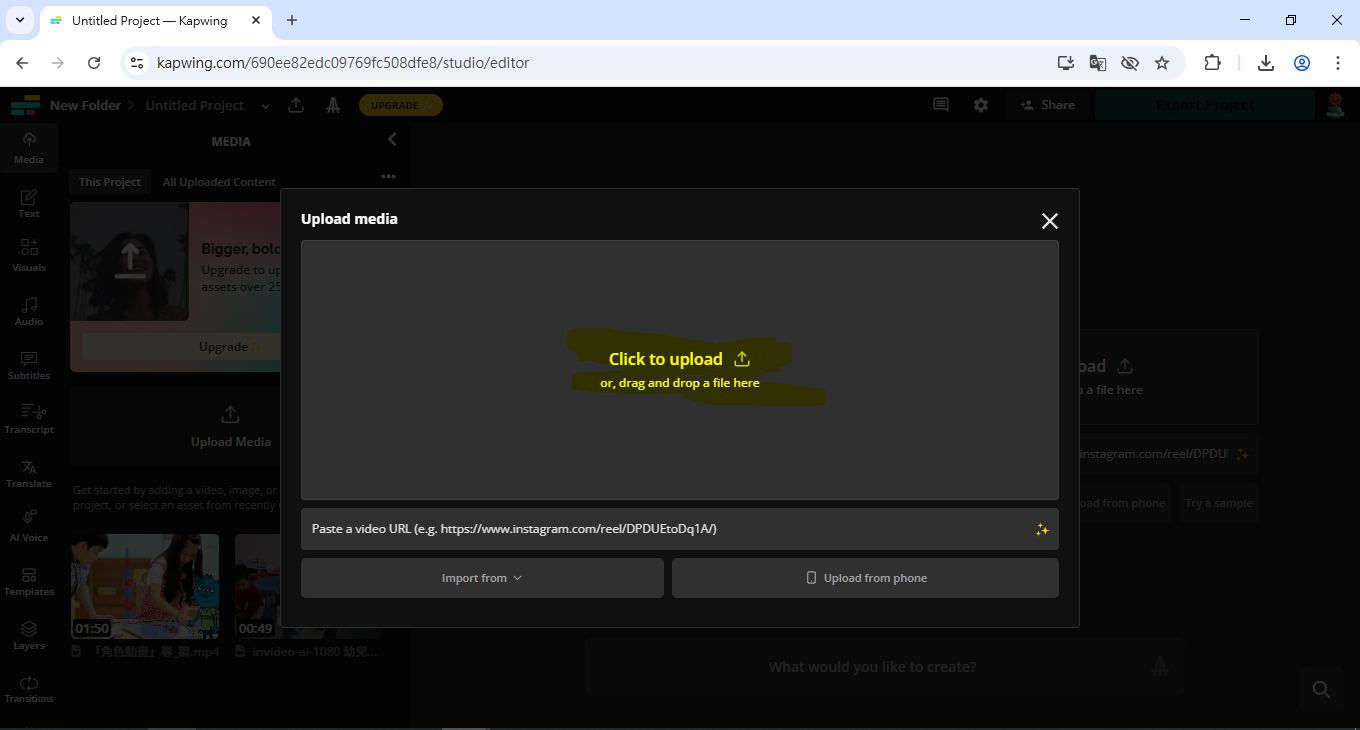Viewport: 1360px width, 730px height.
Task: Open the Audio sidebar panel
Action: click(29, 311)
